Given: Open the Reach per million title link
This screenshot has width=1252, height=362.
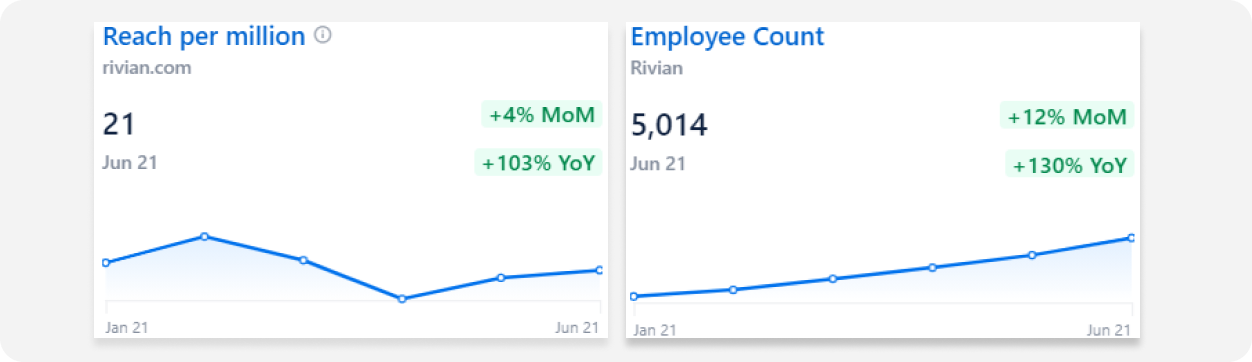Looking at the screenshot, I should point(204,37).
